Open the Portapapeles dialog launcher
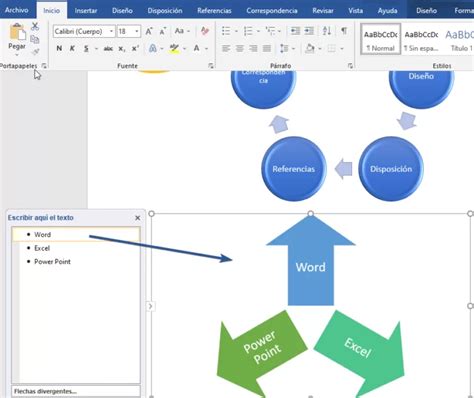The image size is (474, 398). (44, 66)
